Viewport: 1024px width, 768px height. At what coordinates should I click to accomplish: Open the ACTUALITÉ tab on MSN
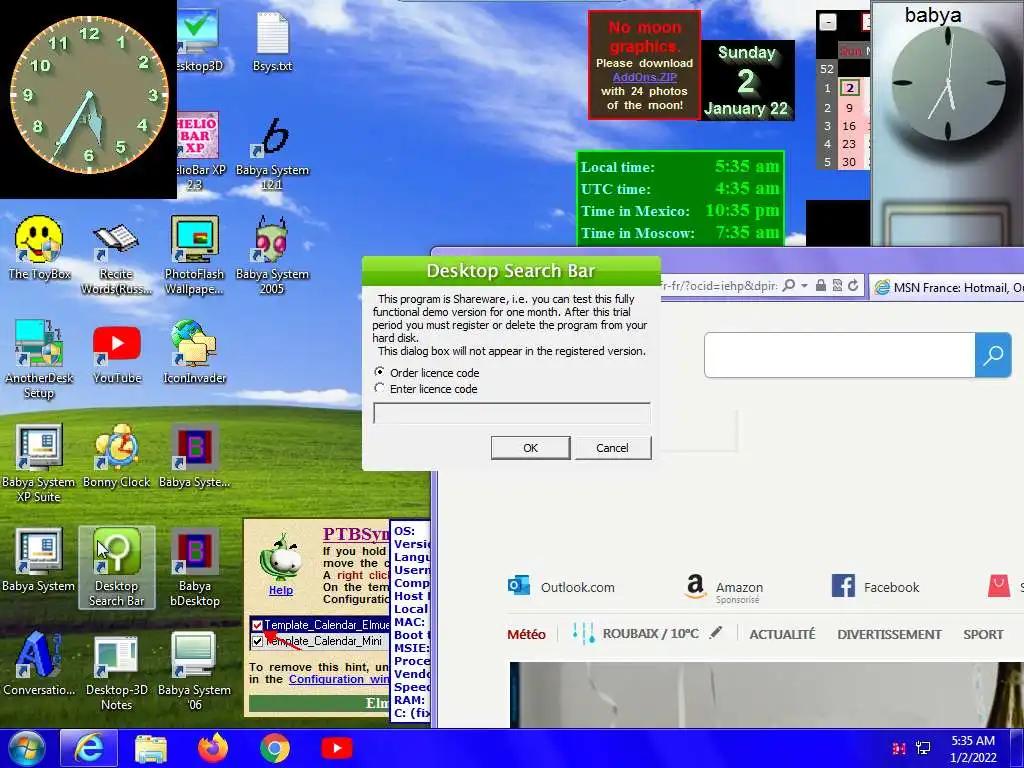(x=782, y=634)
